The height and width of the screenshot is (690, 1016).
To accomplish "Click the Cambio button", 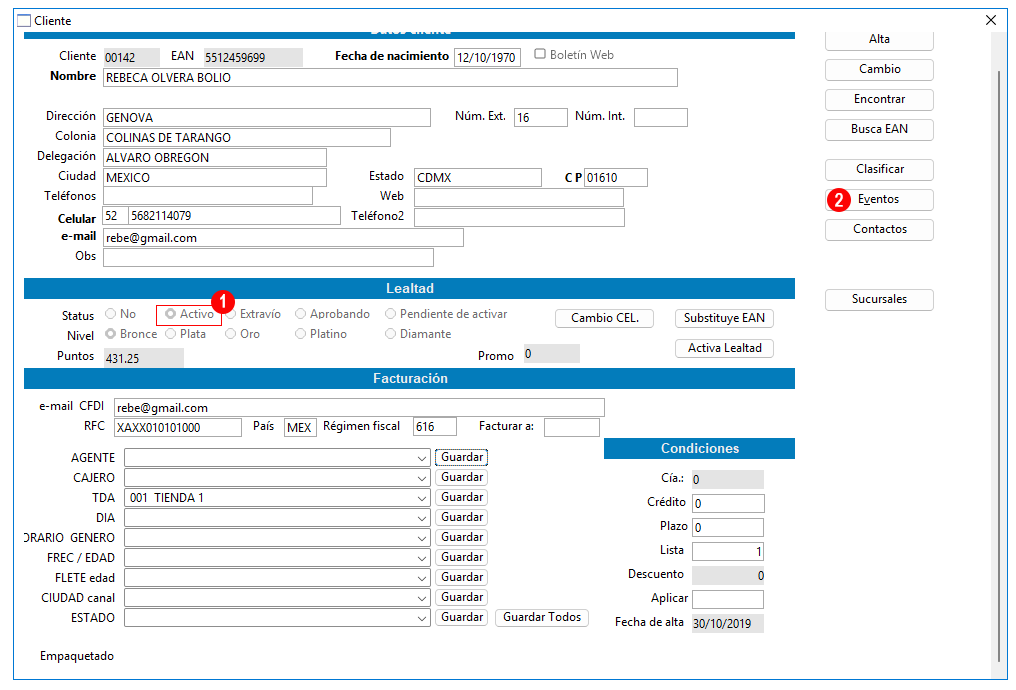I will pos(879,69).
